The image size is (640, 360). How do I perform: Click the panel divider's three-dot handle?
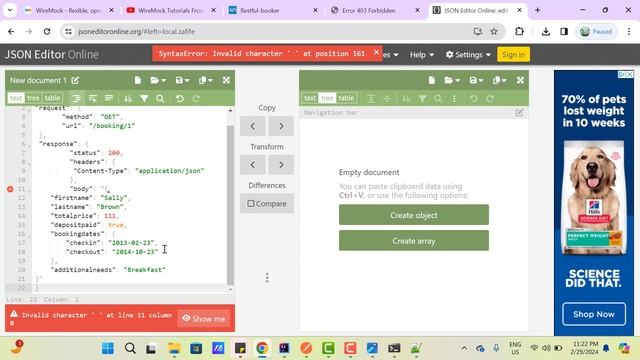pyautogui.click(x=267, y=278)
